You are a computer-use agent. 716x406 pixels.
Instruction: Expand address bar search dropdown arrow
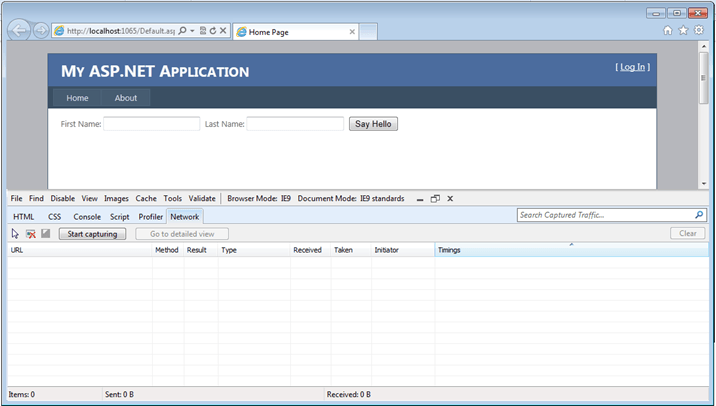[192, 31]
